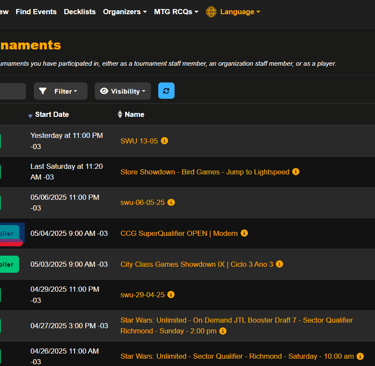This screenshot has height=366, width=375.
Task: Click date Yesterday at 11:00 PM -03
Action: click(67, 141)
